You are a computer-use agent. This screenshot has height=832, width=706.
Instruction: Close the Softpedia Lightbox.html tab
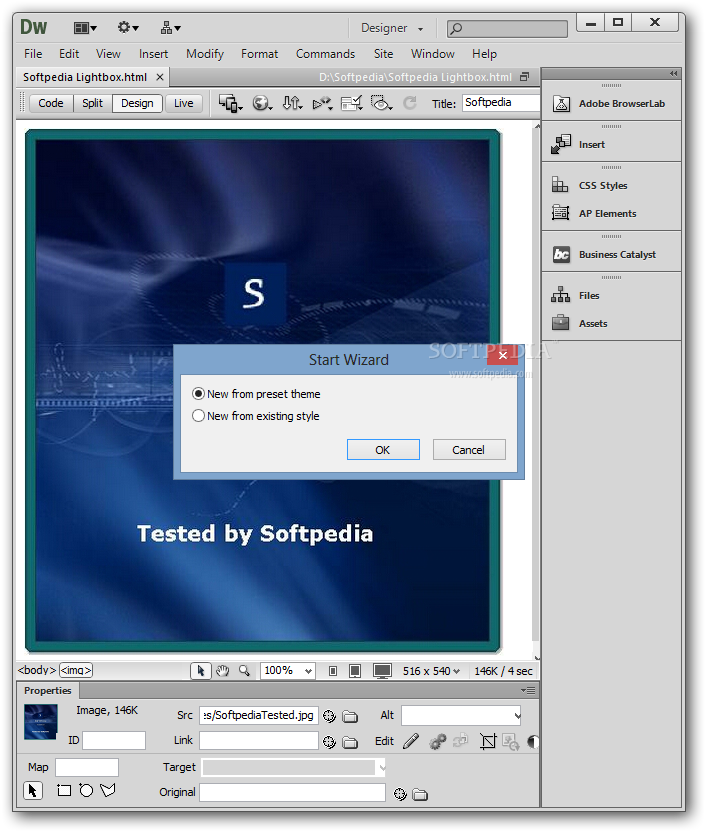pos(160,77)
